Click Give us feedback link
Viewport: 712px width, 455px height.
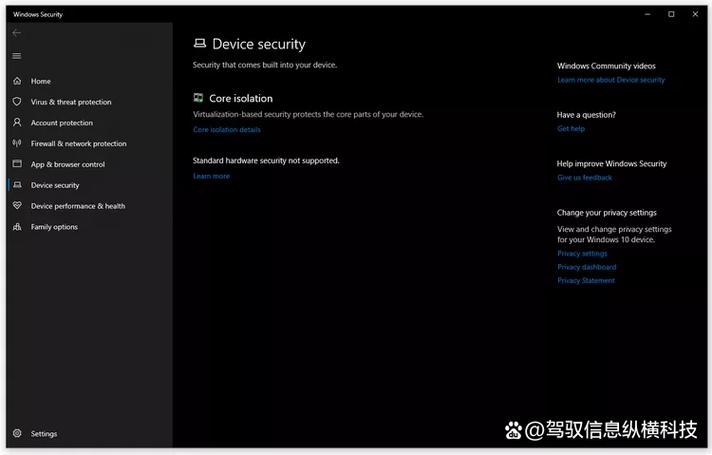tap(584, 178)
